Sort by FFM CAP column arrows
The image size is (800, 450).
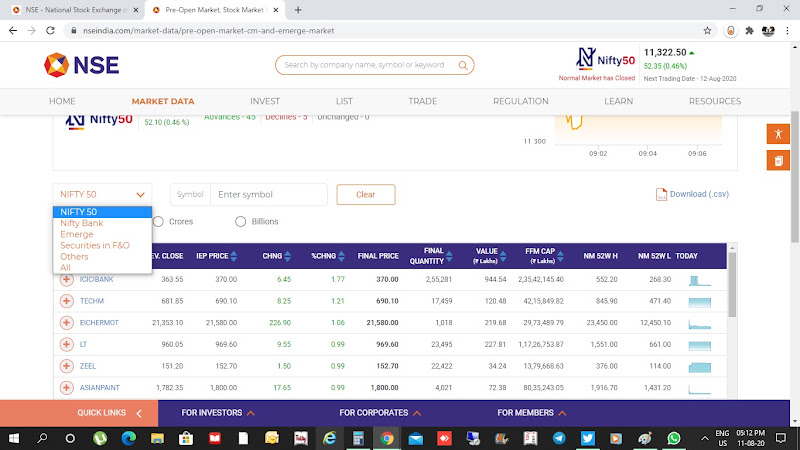(x=560, y=256)
